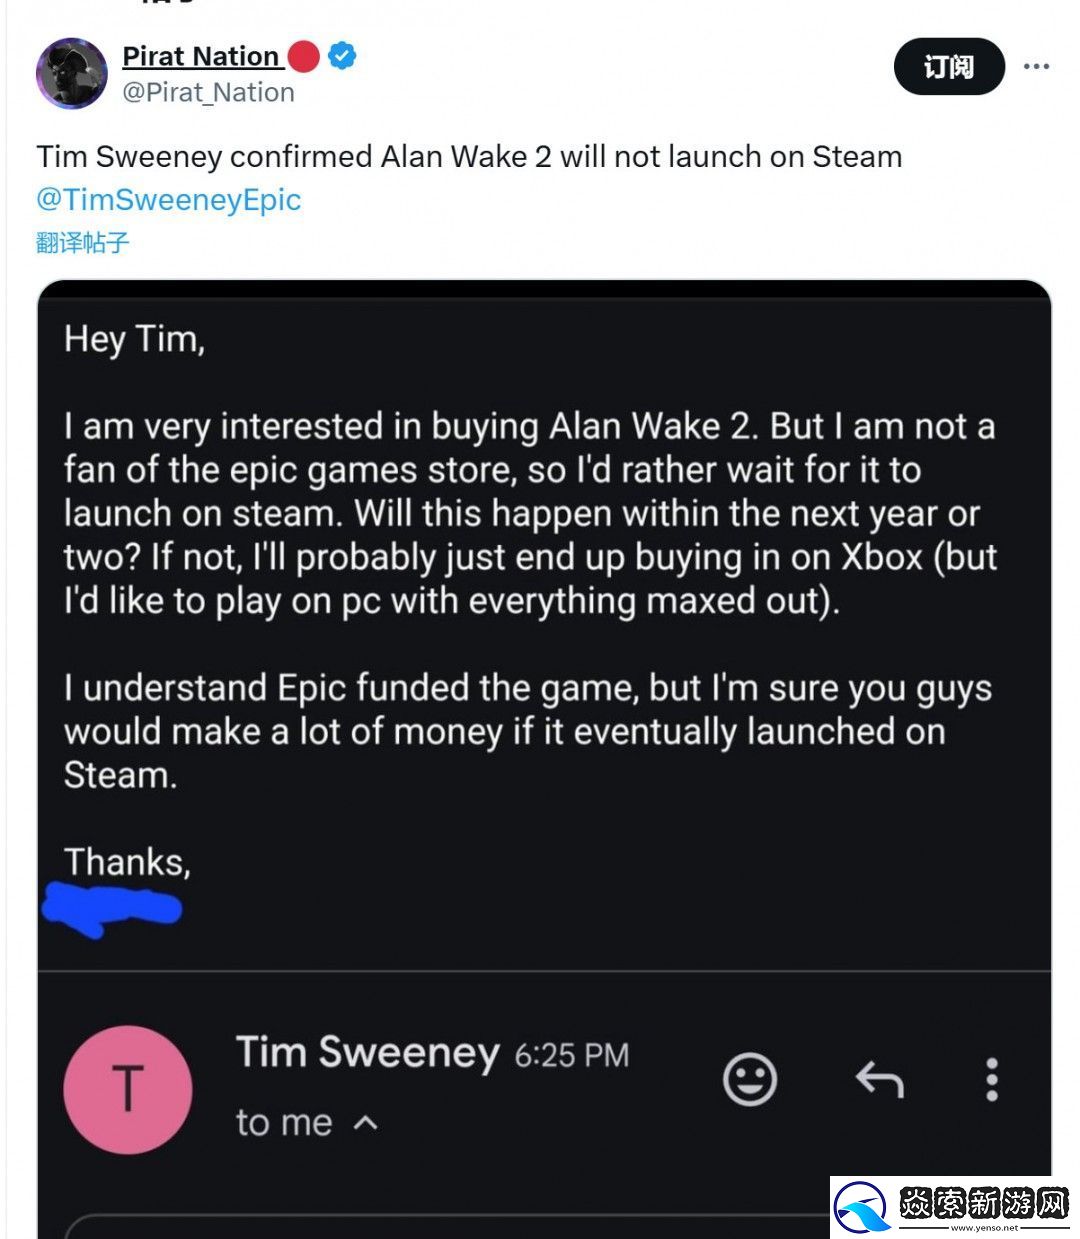The height and width of the screenshot is (1239, 1080).
Task: Click Tim Sweeney's pink T avatar circle
Action: 127,1090
